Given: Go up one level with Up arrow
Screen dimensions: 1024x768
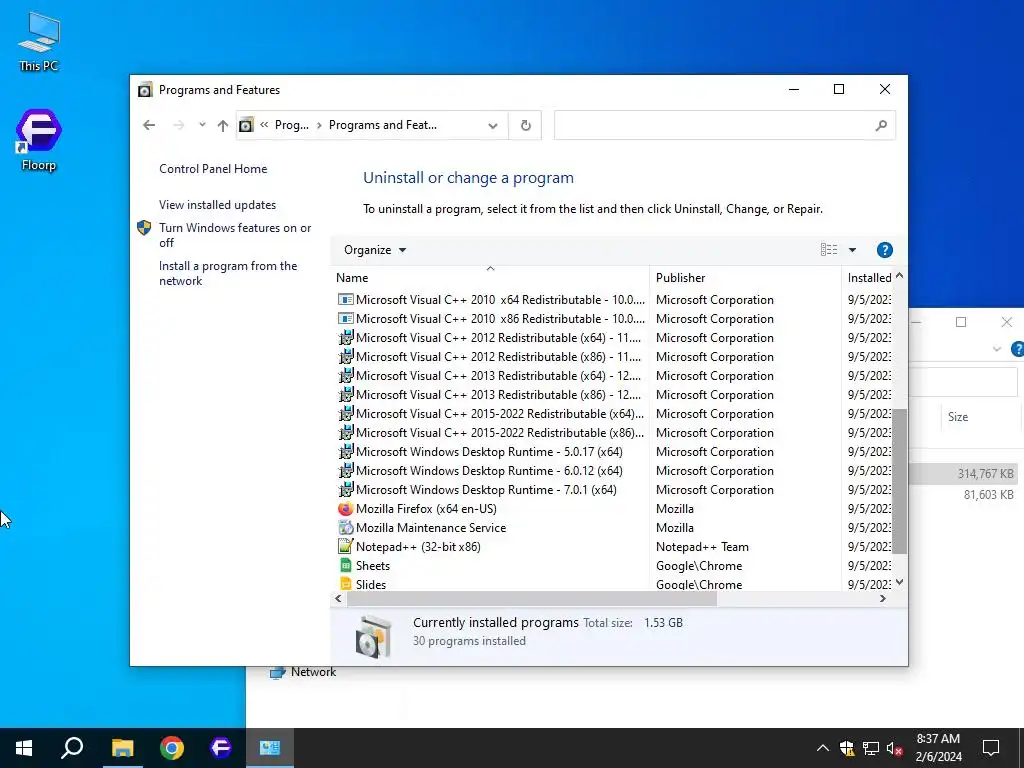Looking at the screenshot, I should pos(223,125).
